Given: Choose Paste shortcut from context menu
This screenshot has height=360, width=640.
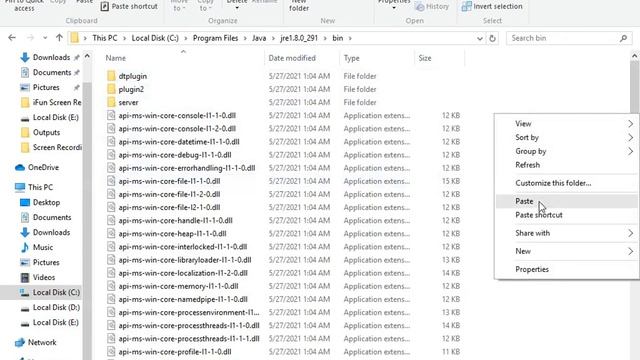Looking at the screenshot, I should (567, 215).
